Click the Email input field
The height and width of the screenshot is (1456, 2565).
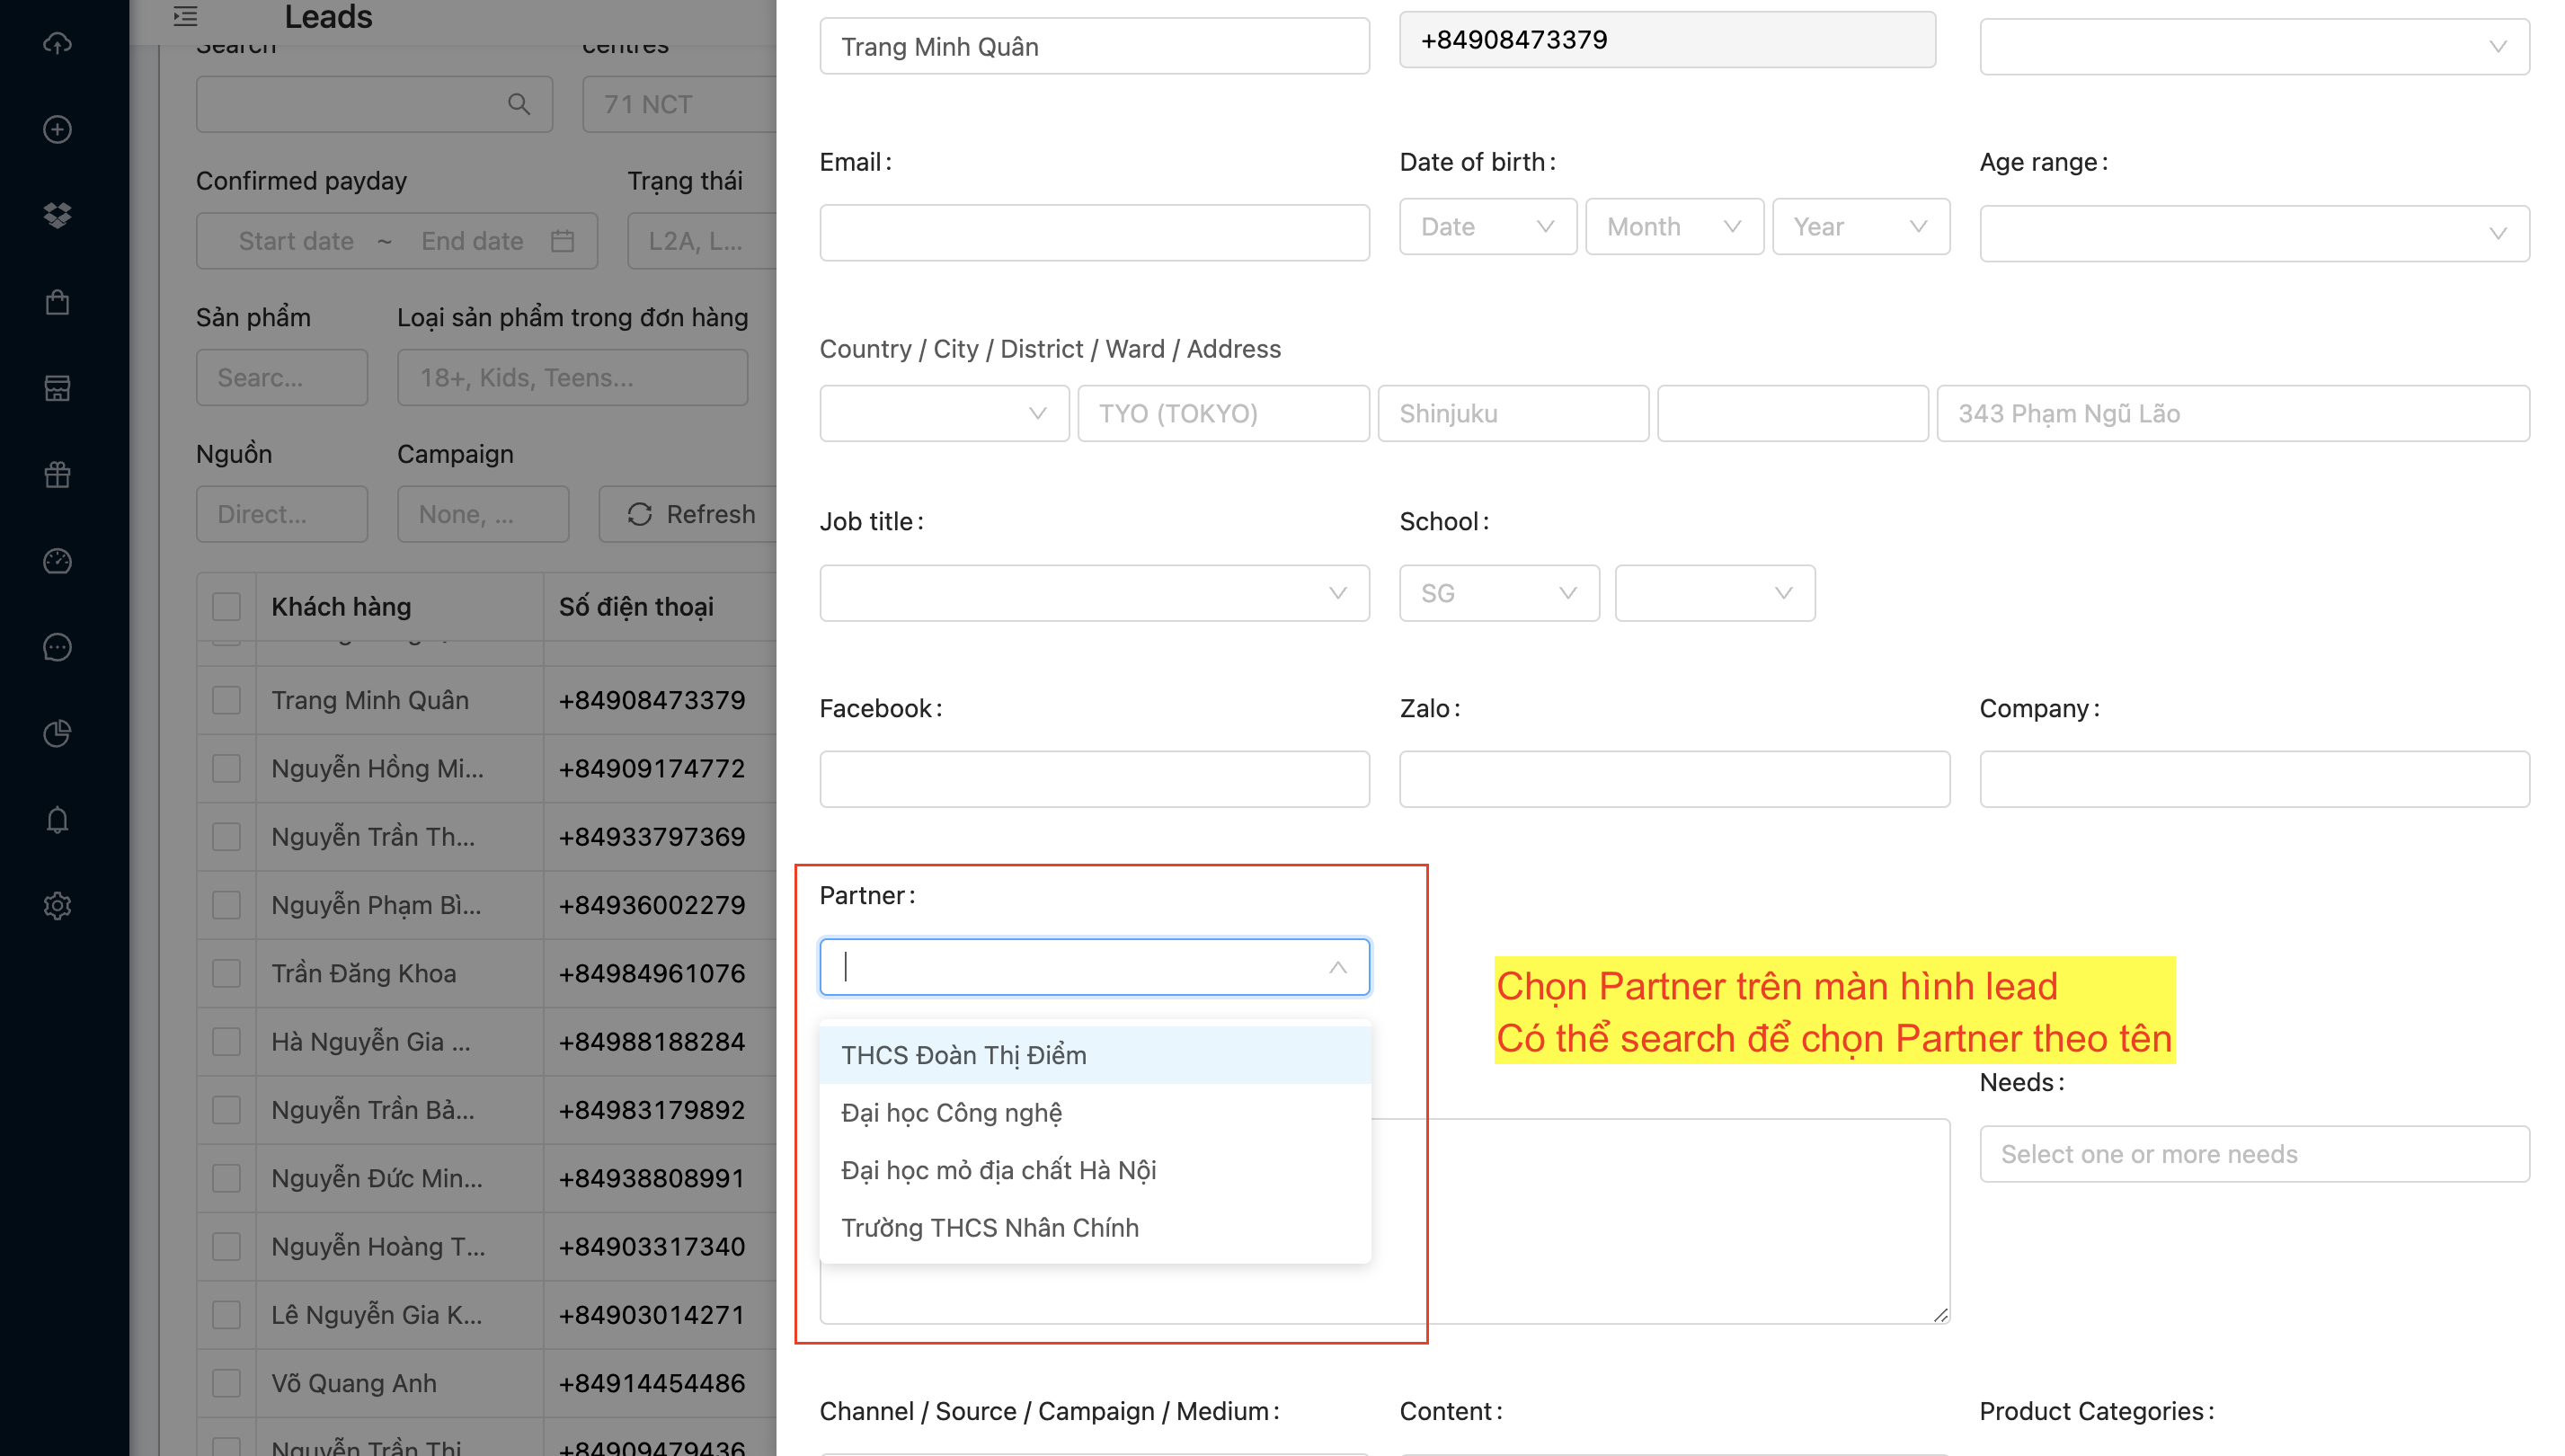pos(1093,233)
